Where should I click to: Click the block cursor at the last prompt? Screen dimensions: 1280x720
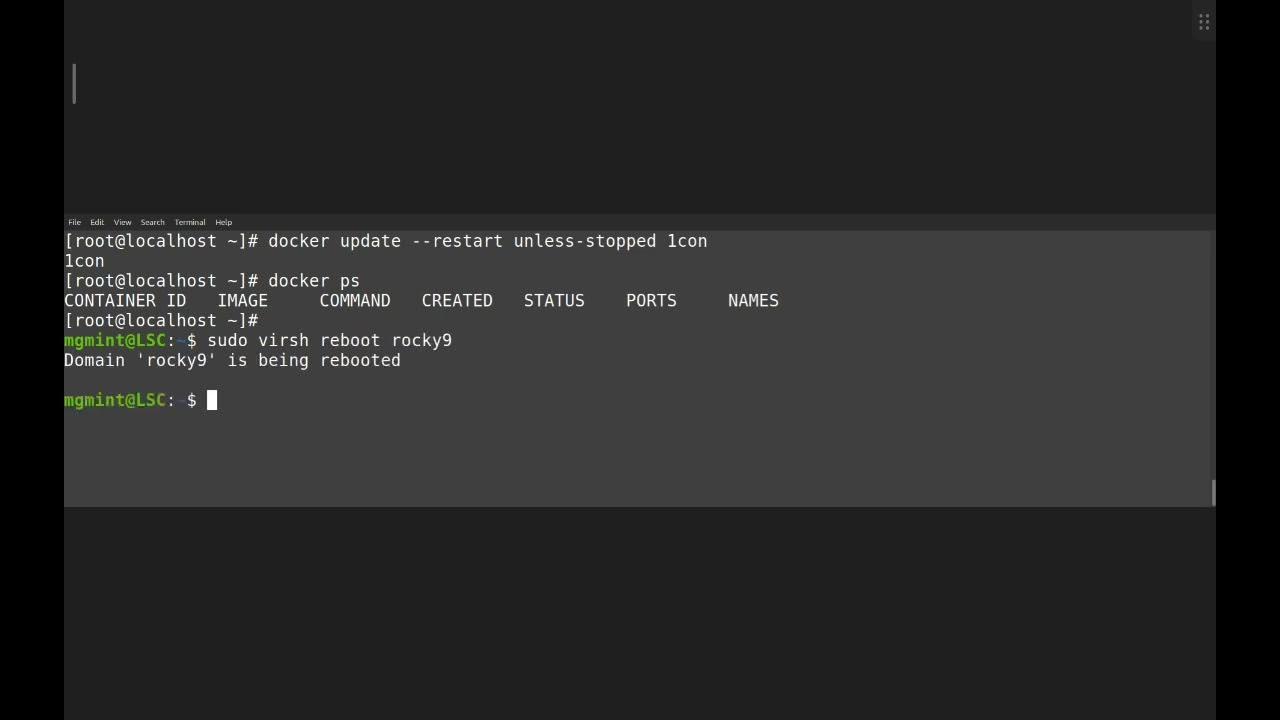[212, 400]
